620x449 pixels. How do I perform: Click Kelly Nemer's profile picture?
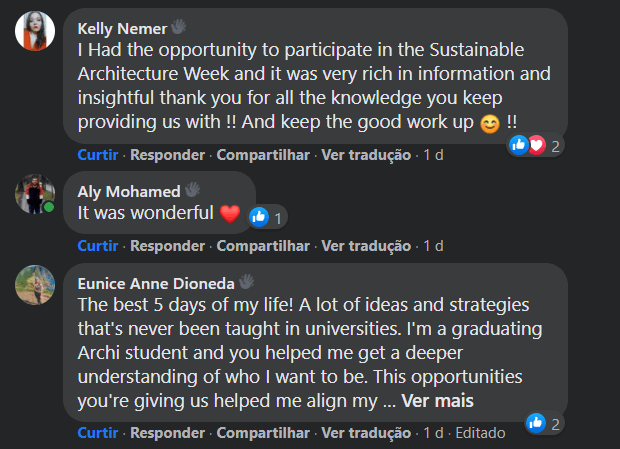point(35,31)
